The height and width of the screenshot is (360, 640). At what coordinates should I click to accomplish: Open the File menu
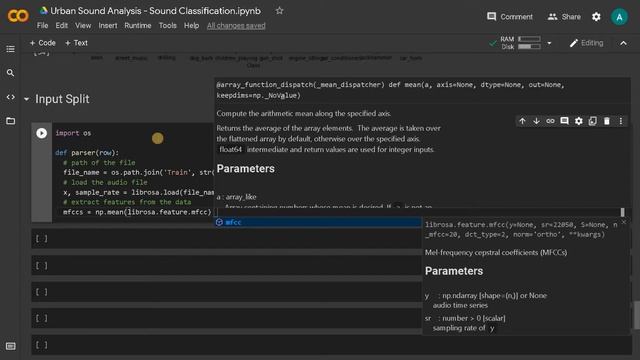(x=42, y=26)
